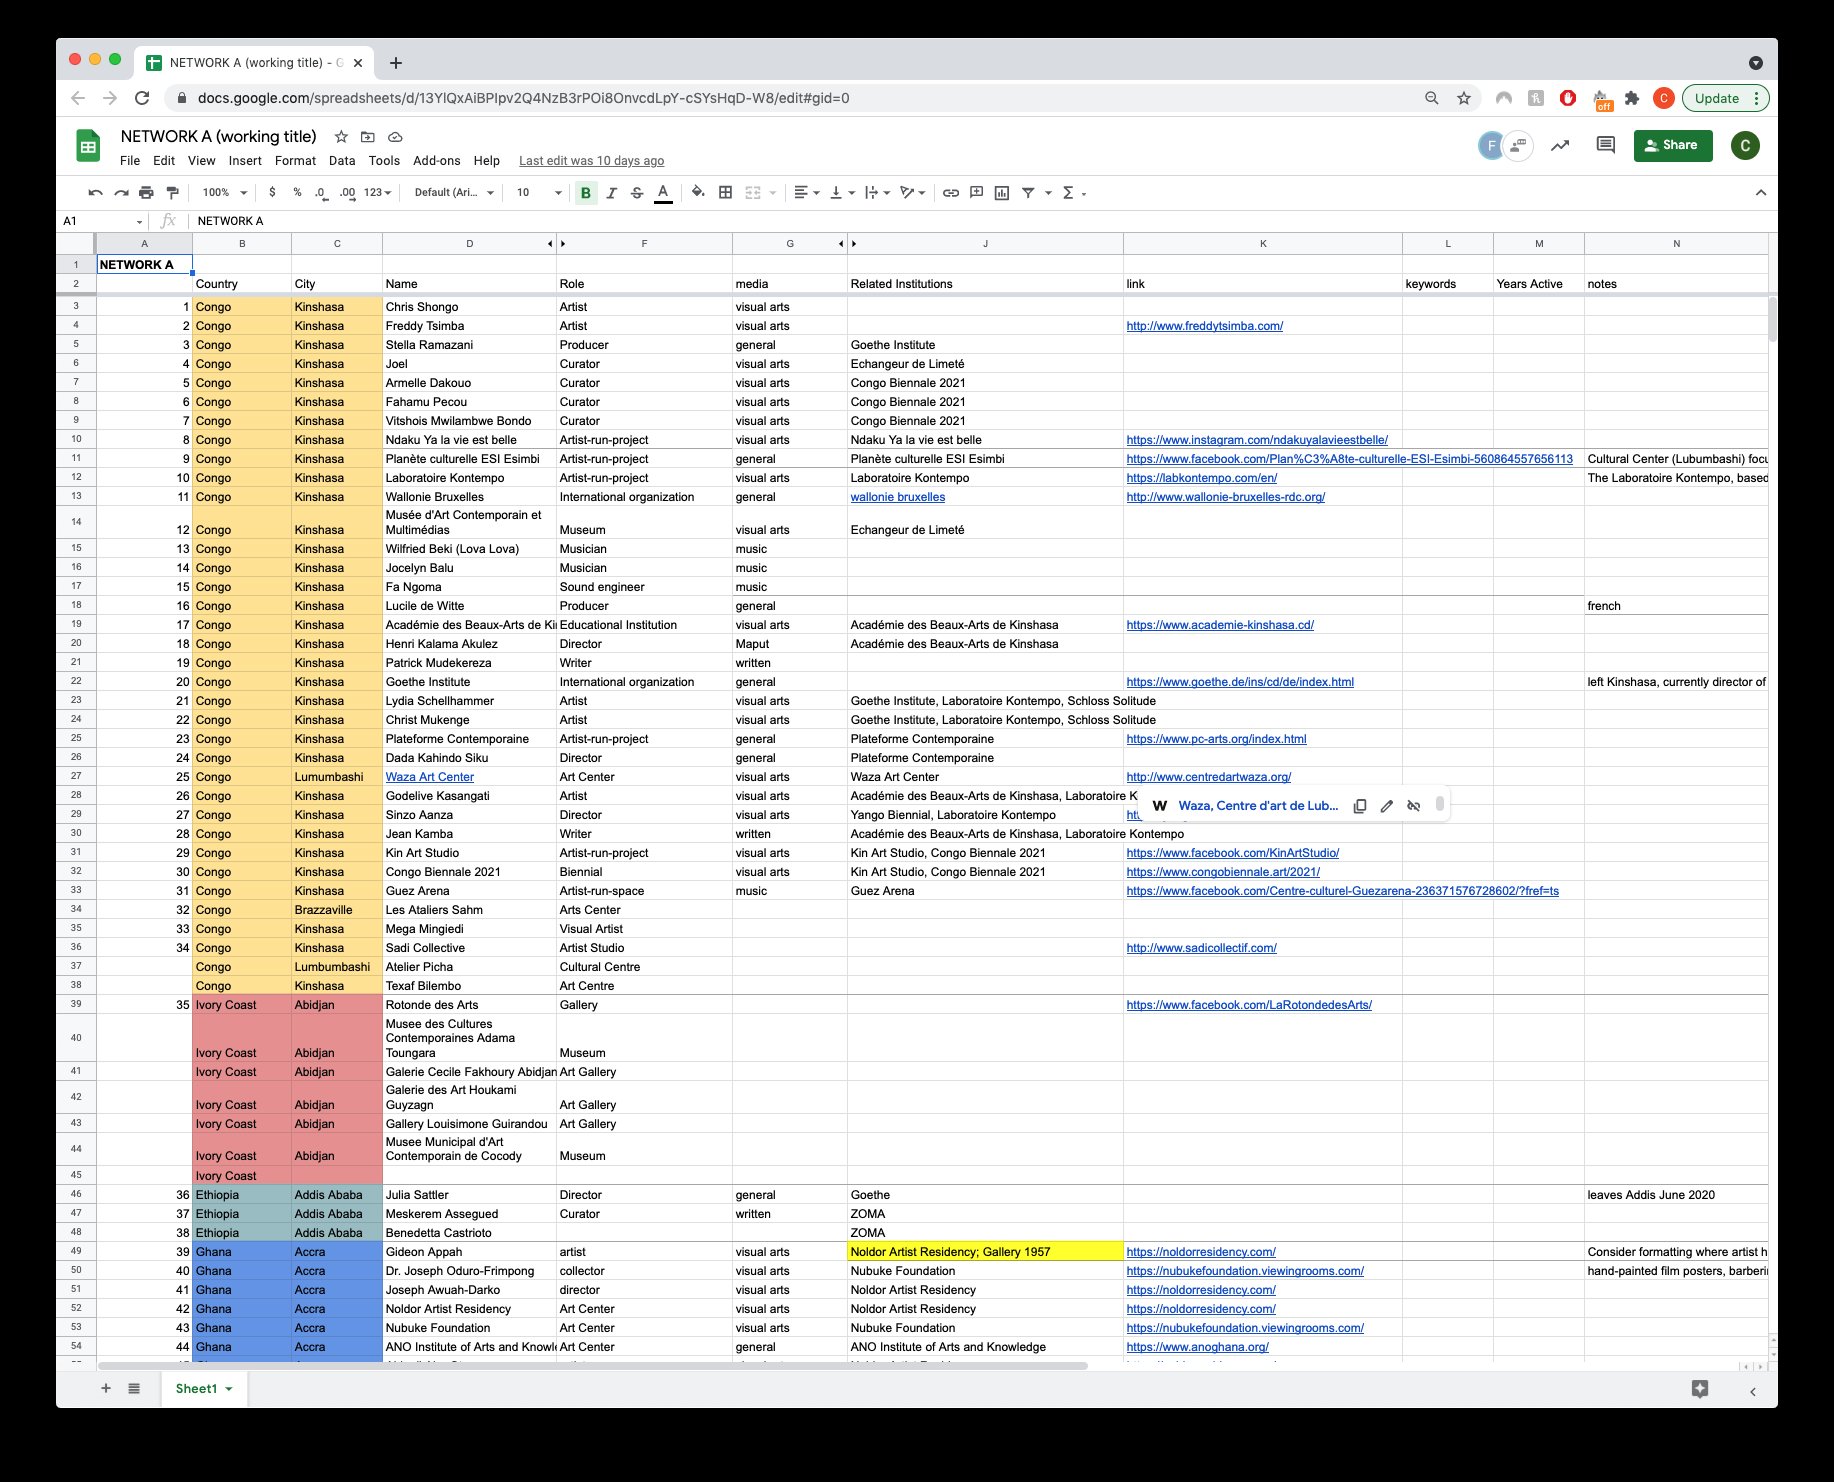Open the Chrome extensions puzzle icon
The width and height of the screenshot is (1834, 1482).
(x=1632, y=98)
